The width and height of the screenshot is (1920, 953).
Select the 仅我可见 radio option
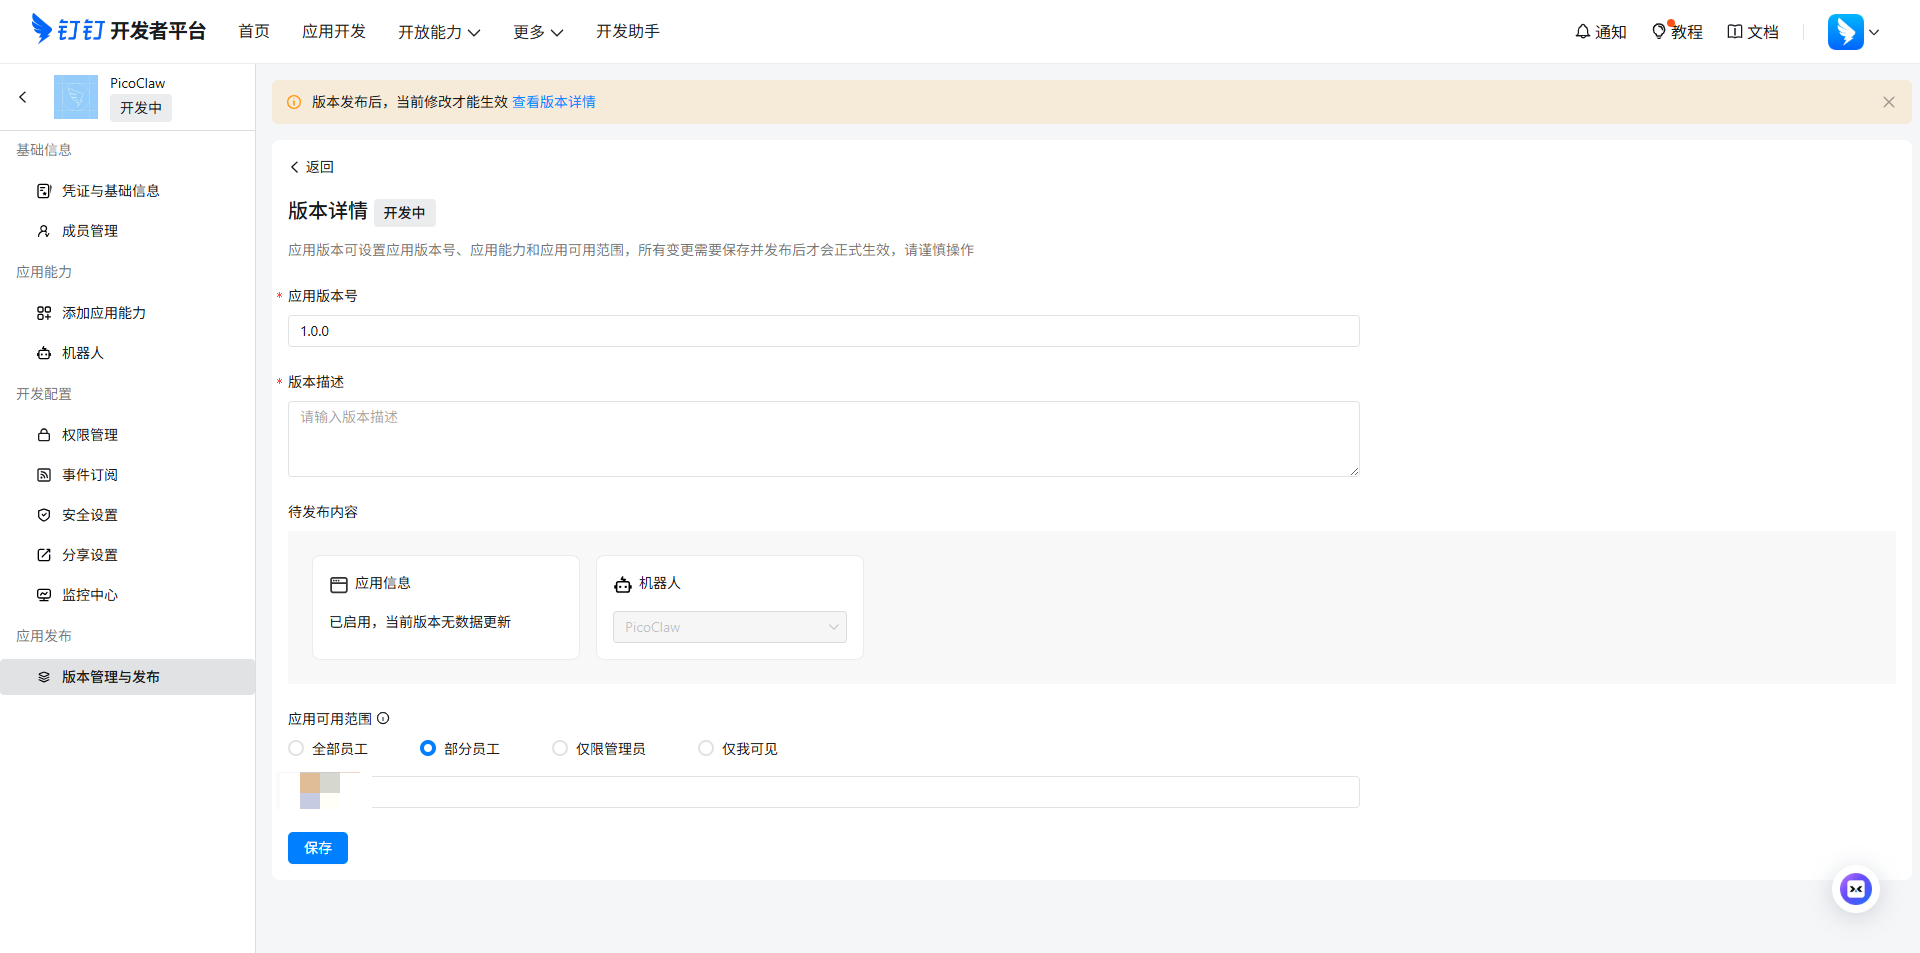[x=706, y=748]
